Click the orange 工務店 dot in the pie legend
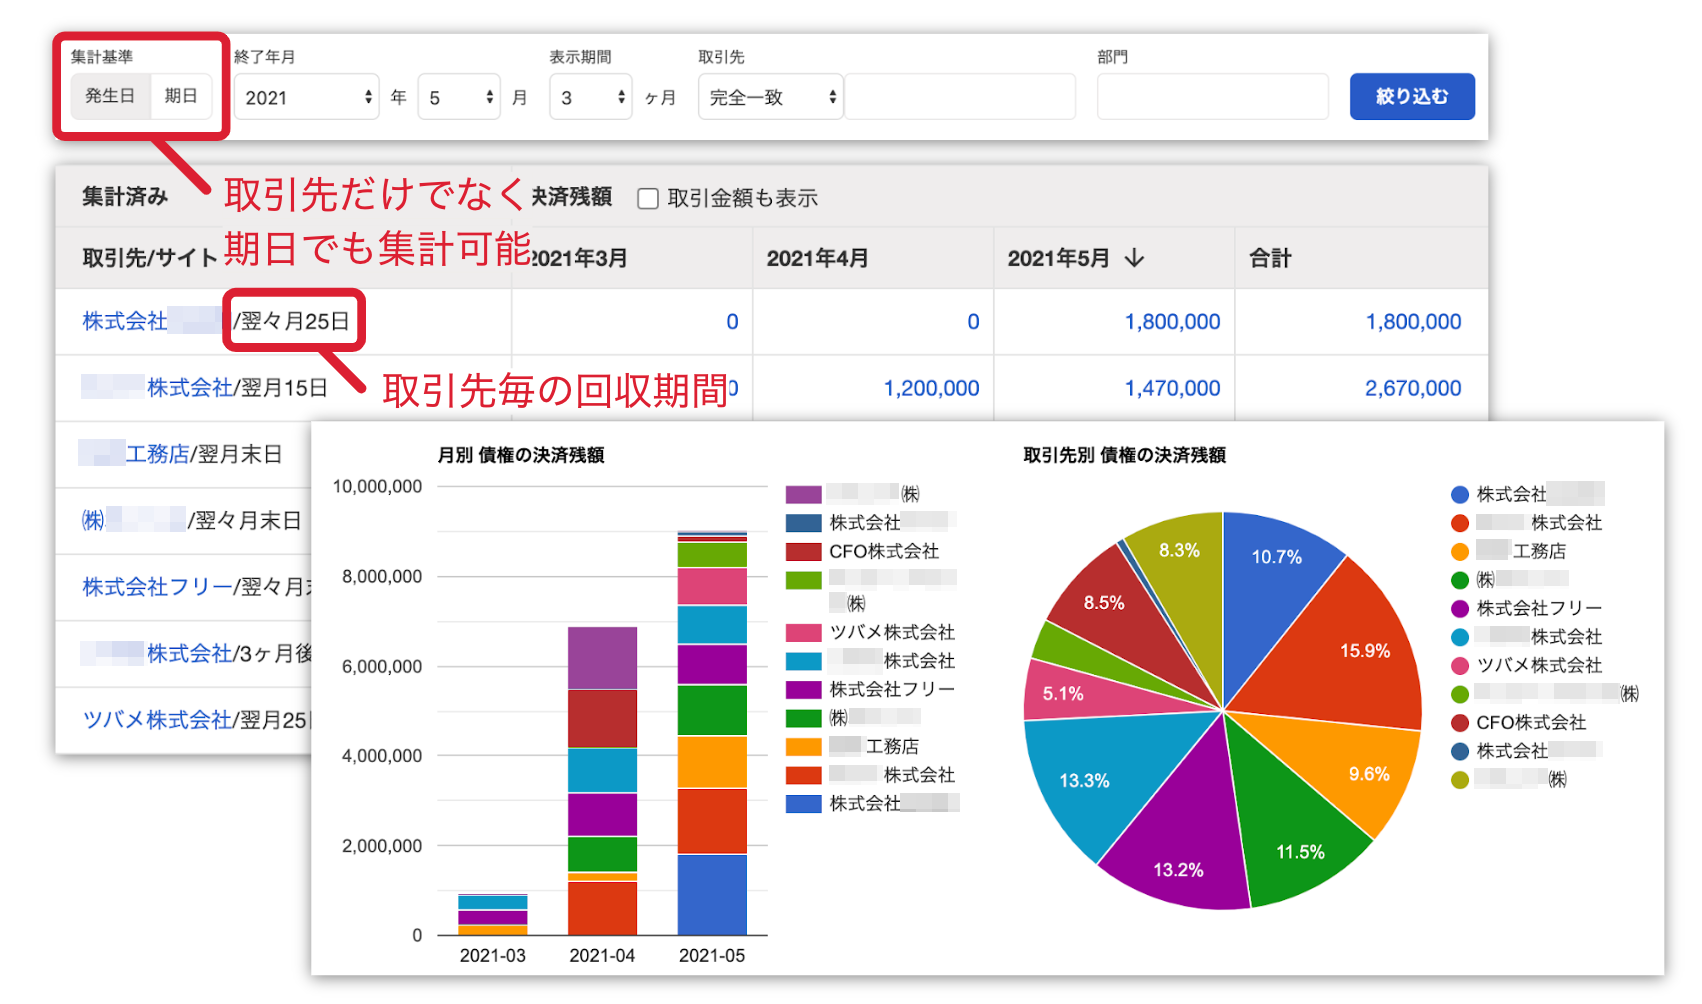The image size is (1702, 1004). click(x=1460, y=552)
